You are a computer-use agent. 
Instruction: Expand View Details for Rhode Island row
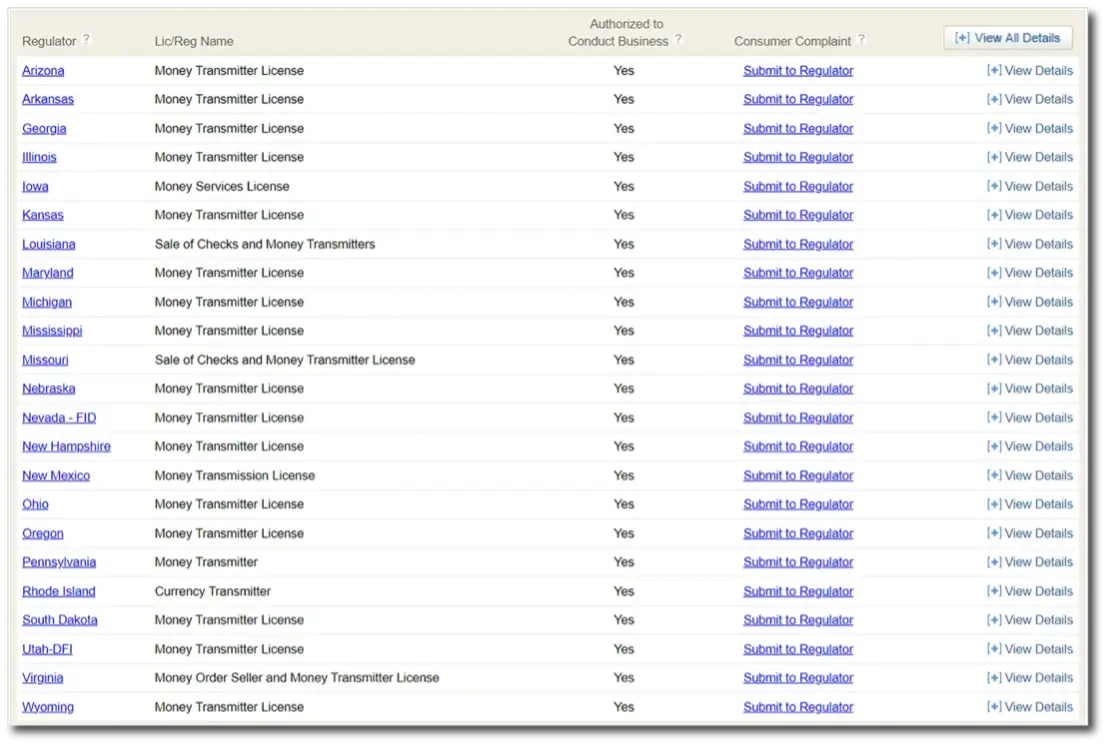point(1029,591)
